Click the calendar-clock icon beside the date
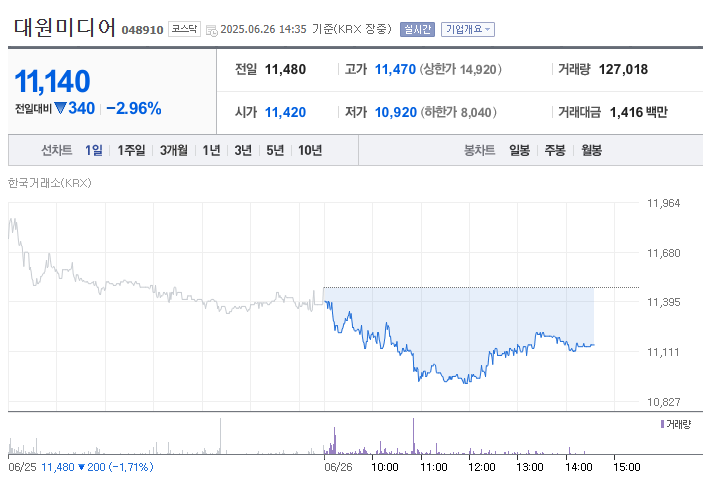 [x=211, y=30]
